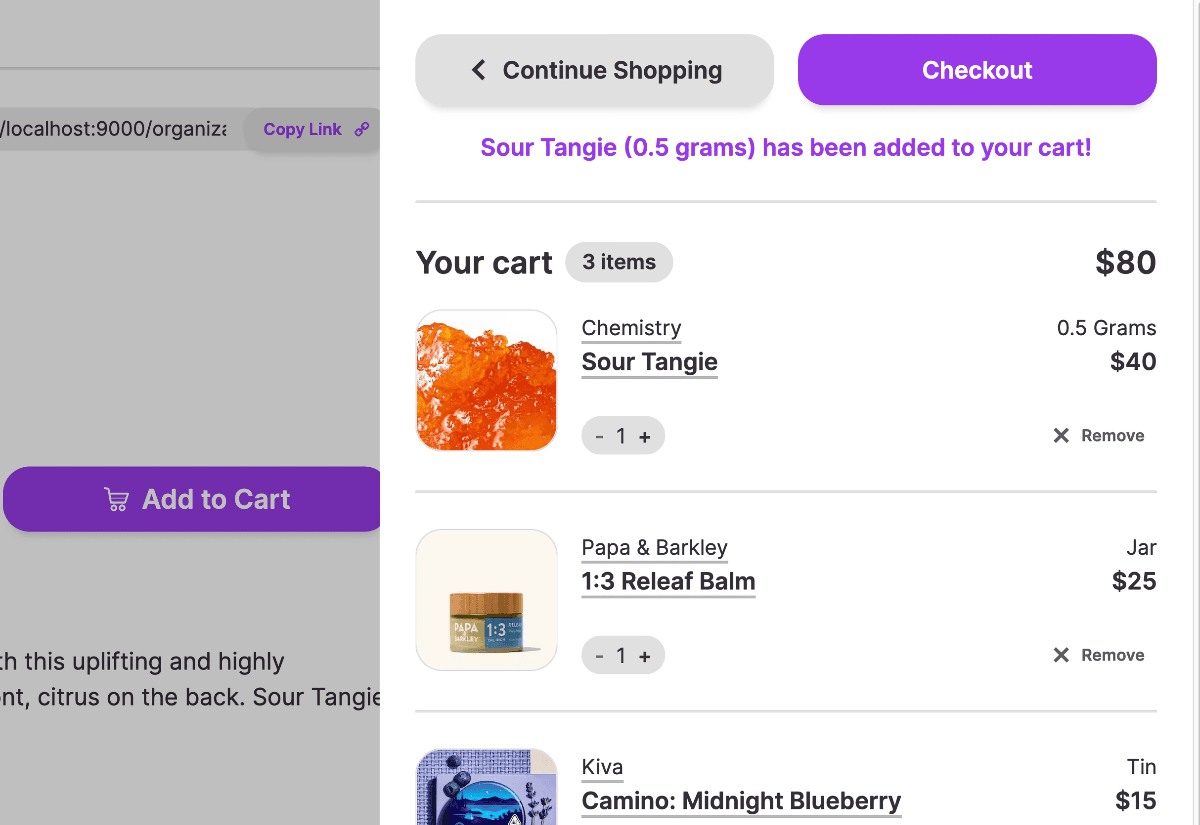Click the plus icon for Releaf Balm quantity
The height and width of the screenshot is (825, 1200).
(644, 655)
